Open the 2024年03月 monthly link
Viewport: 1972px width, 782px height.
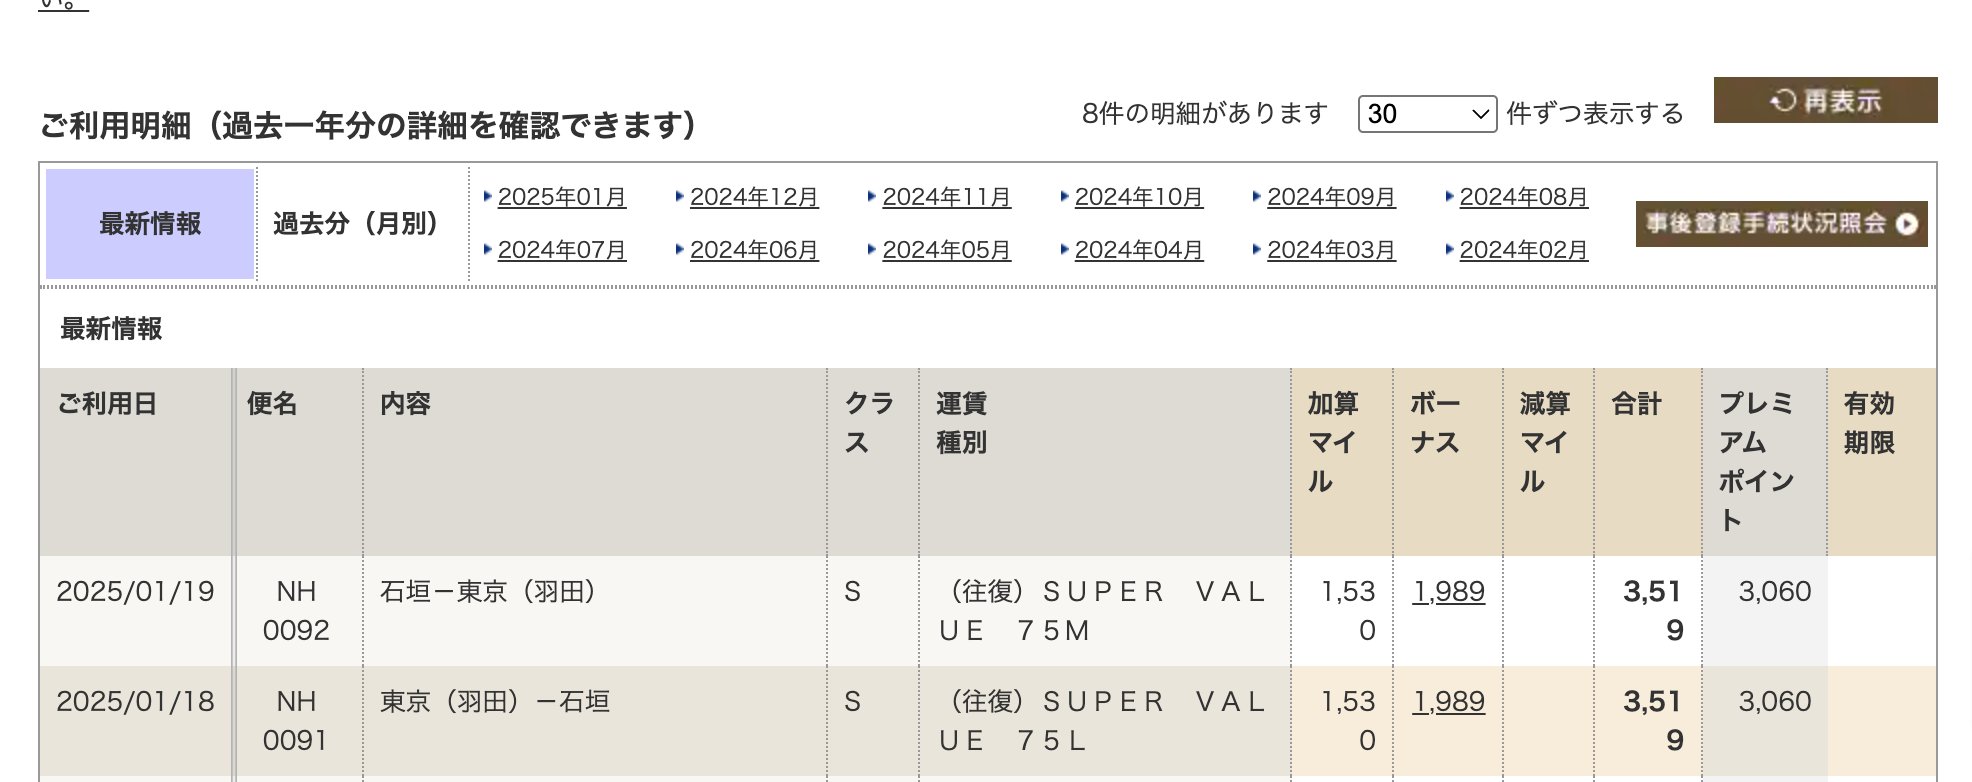pyautogui.click(x=1331, y=250)
